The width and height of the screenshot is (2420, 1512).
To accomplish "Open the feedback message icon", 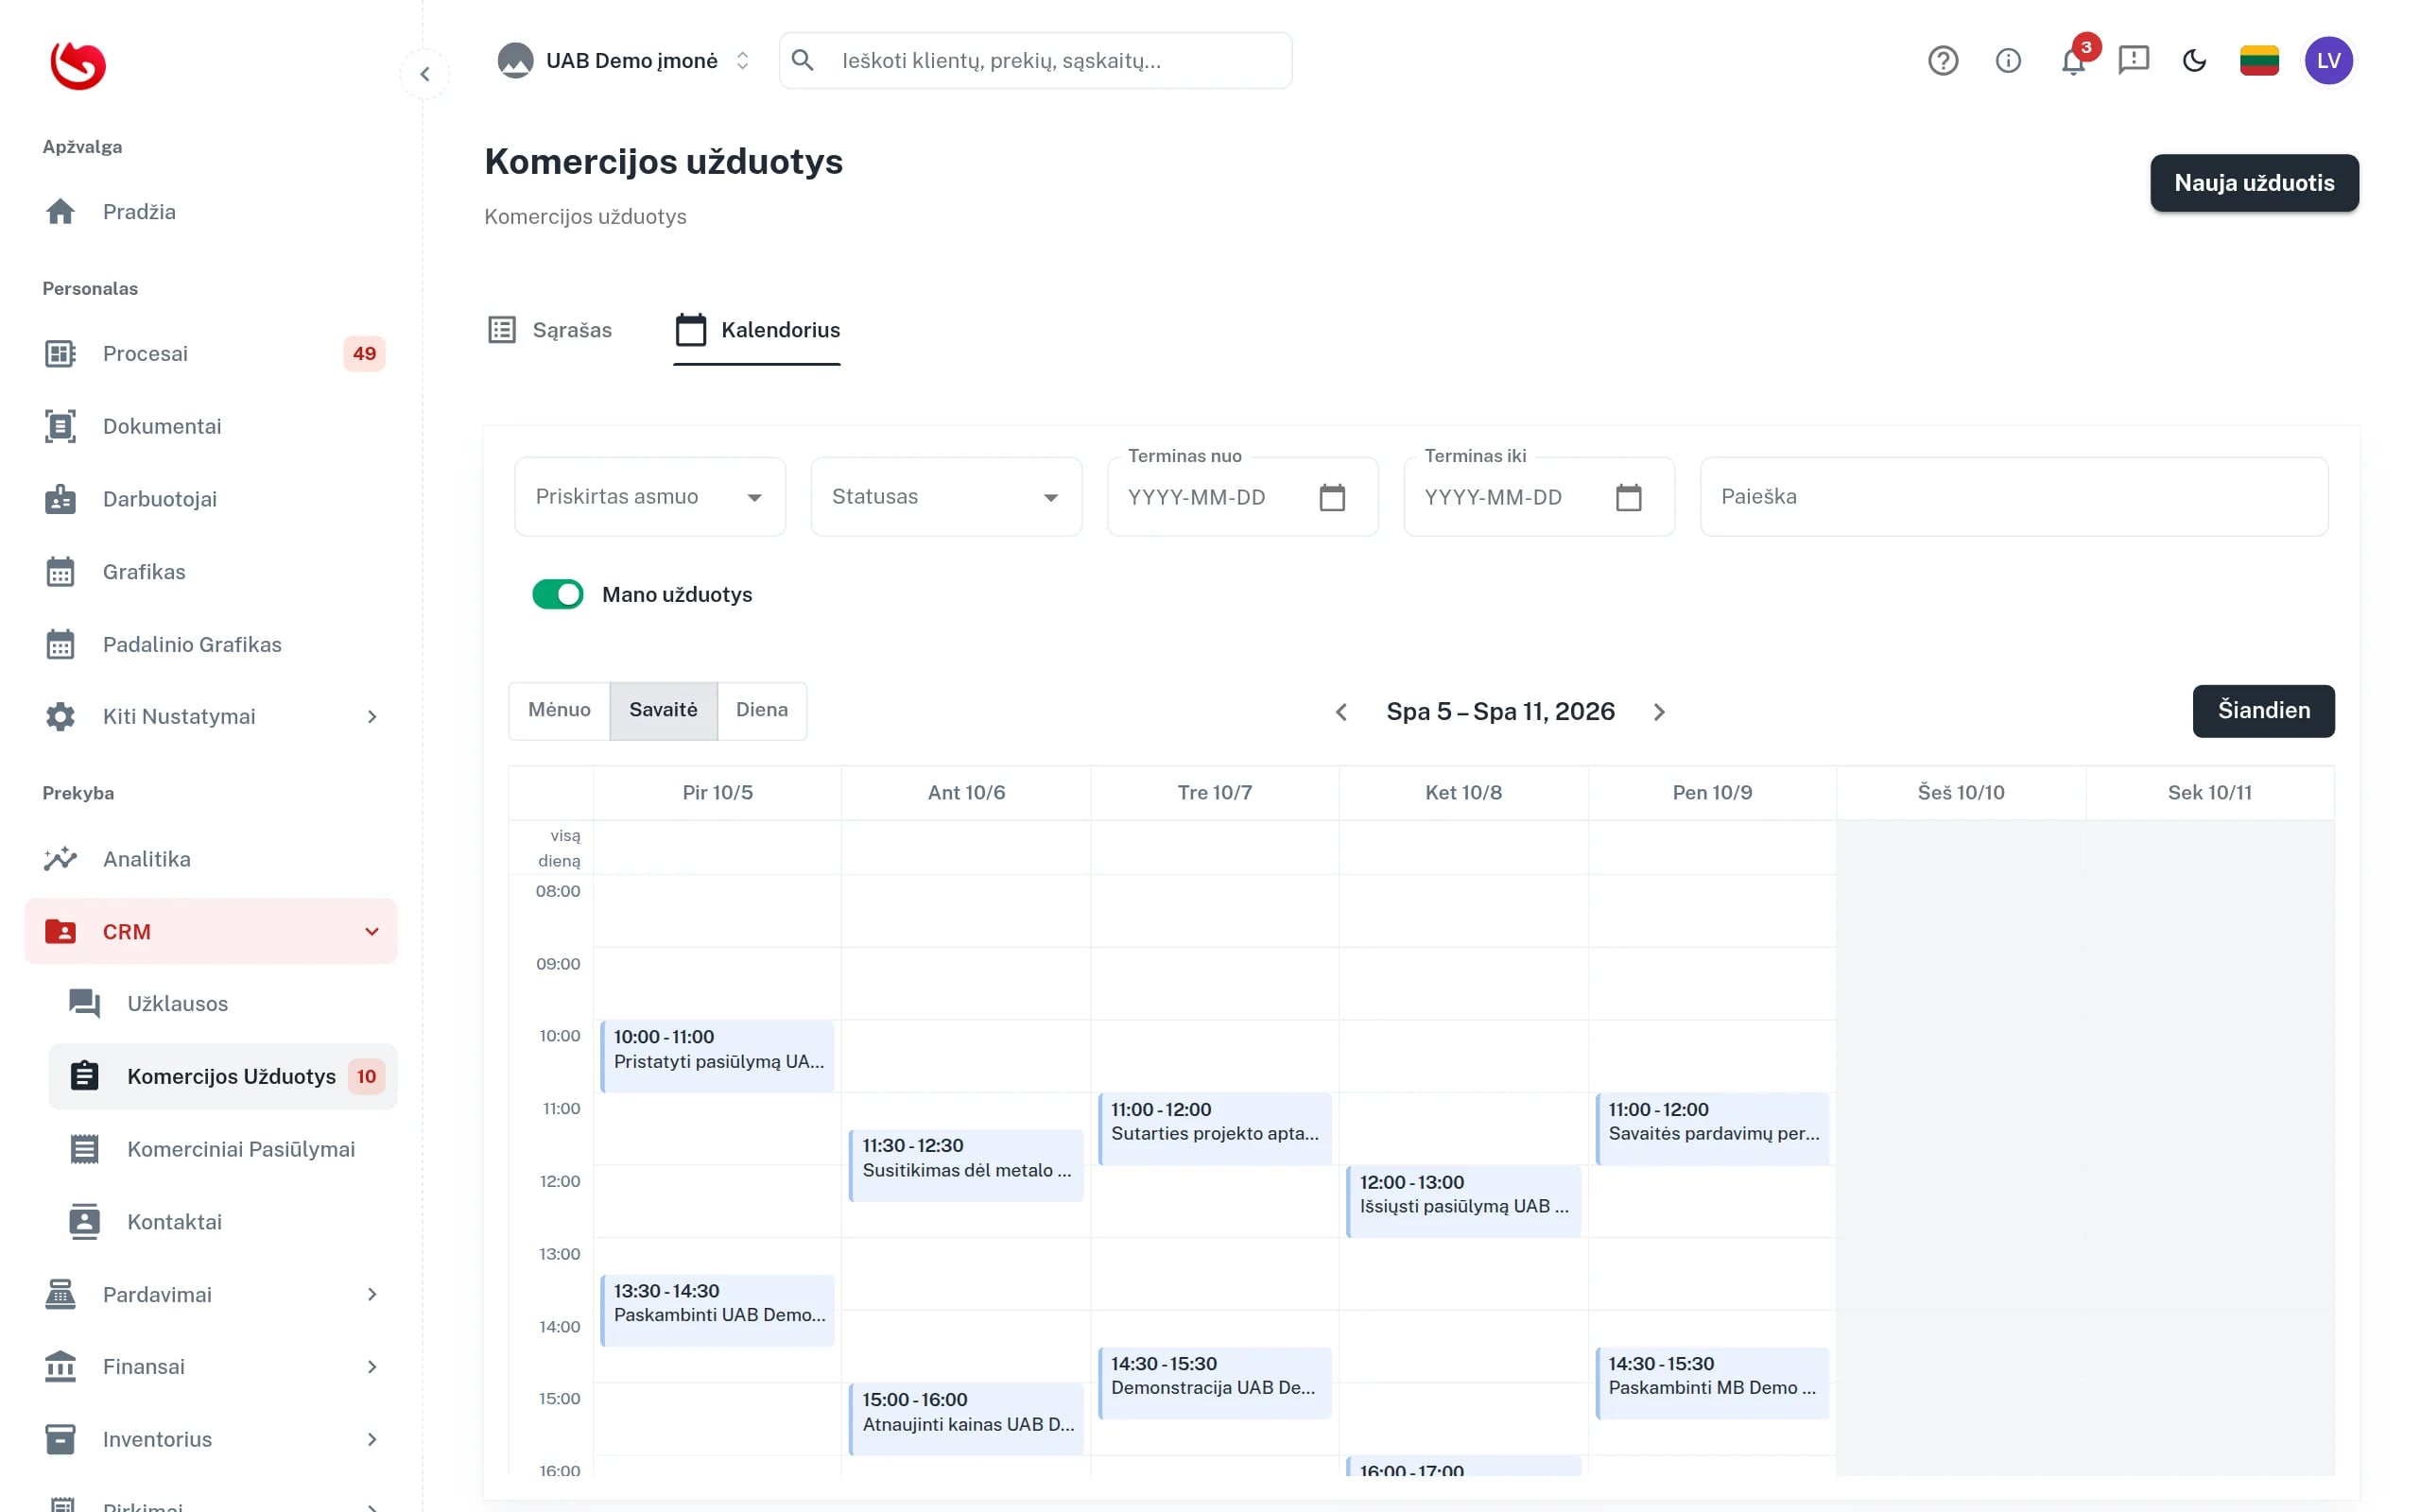I will (x=2133, y=61).
